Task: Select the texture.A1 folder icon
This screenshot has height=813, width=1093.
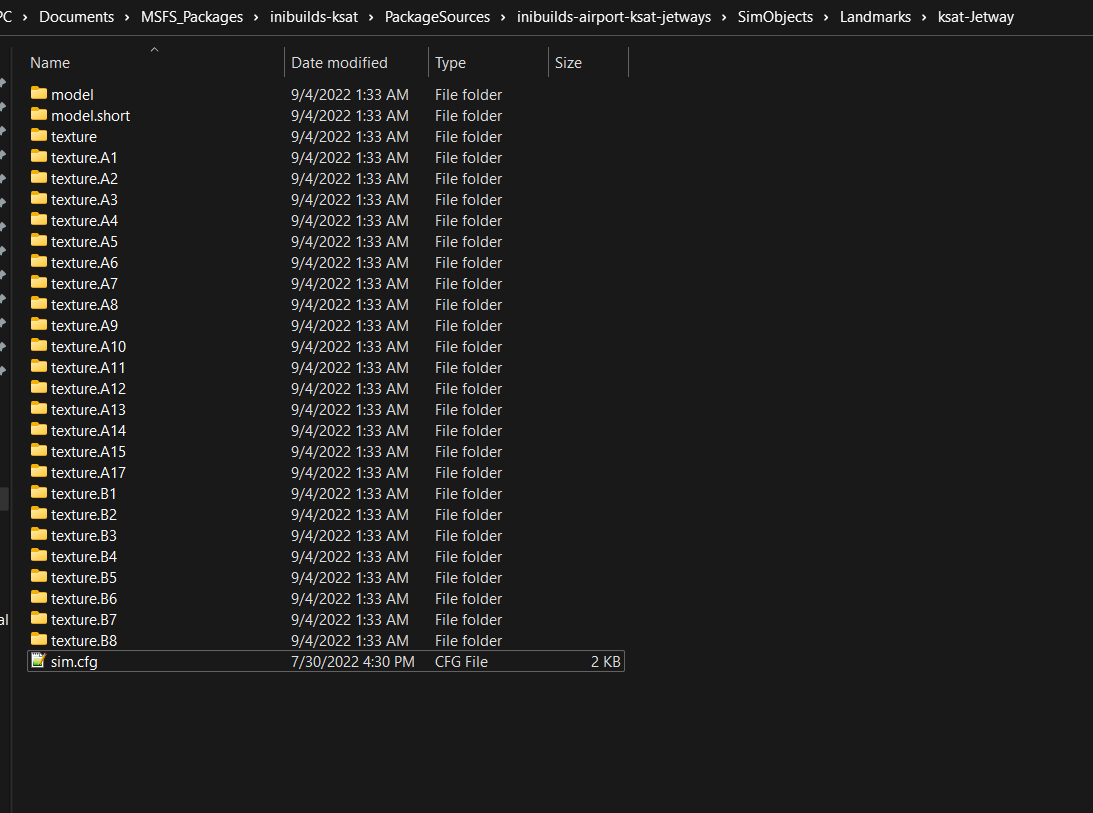Action: click(39, 156)
